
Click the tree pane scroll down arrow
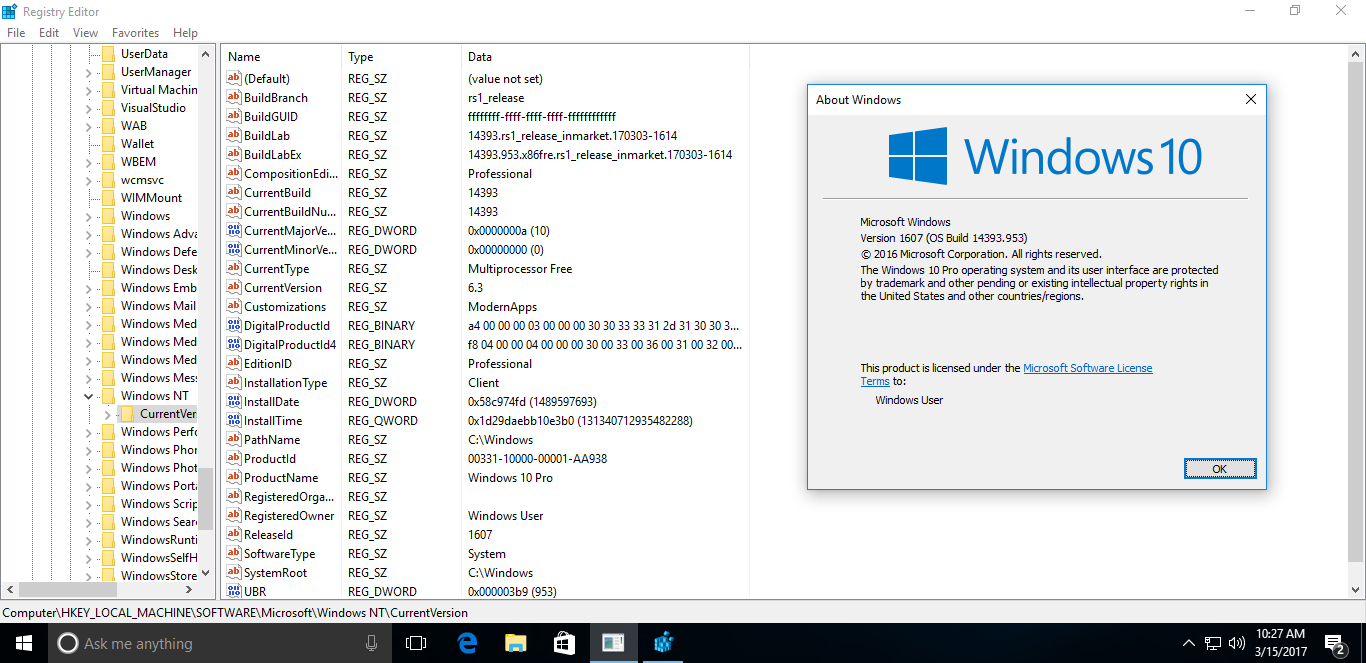[x=206, y=573]
